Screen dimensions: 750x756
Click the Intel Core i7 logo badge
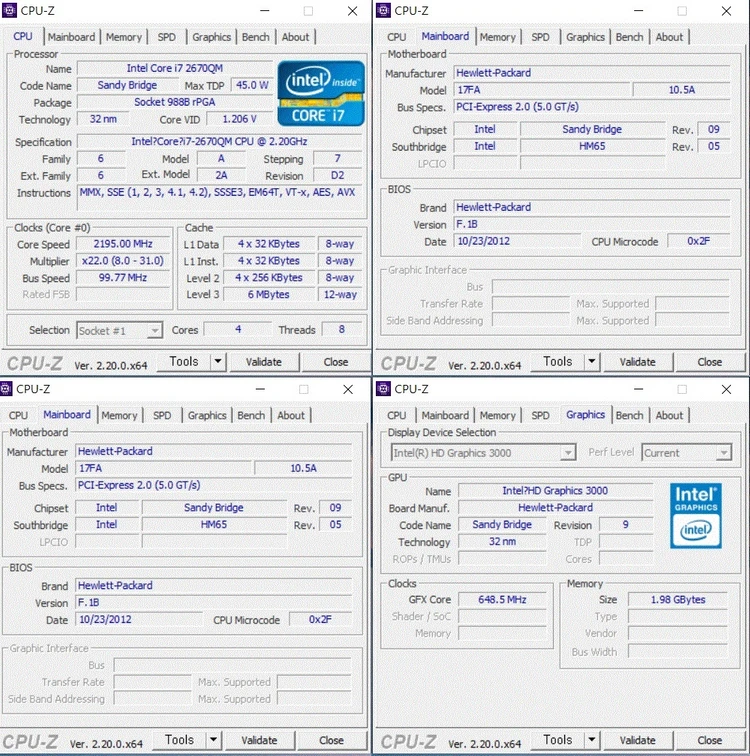pos(321,94)
